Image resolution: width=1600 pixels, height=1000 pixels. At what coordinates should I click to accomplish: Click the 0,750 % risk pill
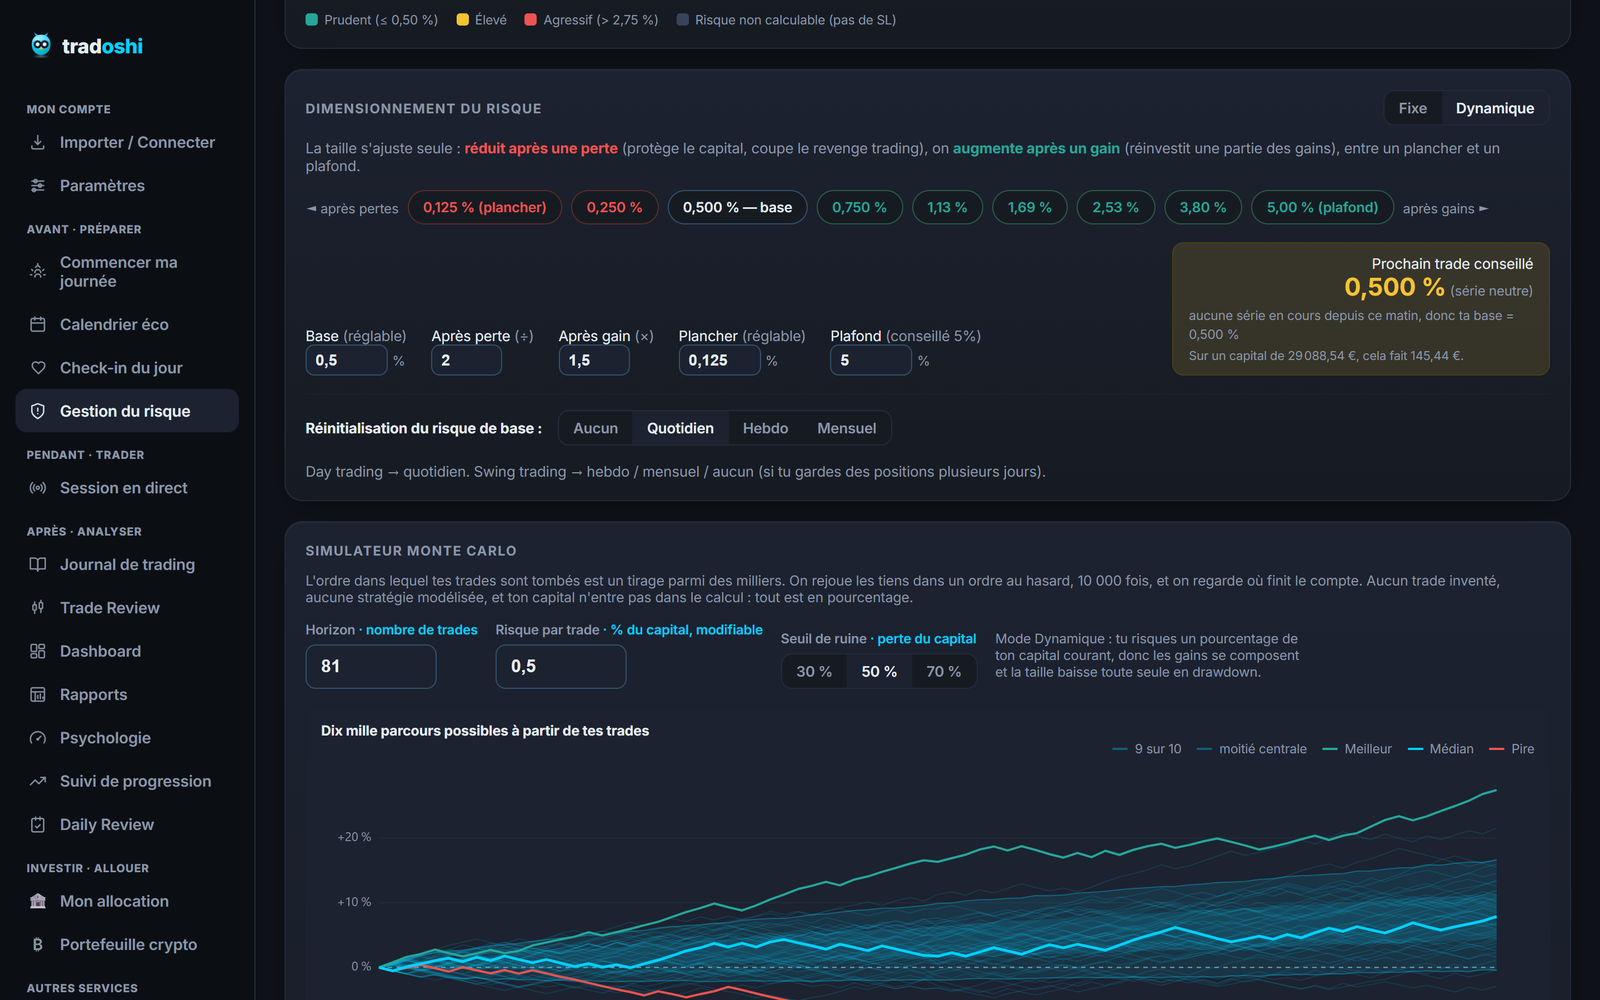click(859, 207)
